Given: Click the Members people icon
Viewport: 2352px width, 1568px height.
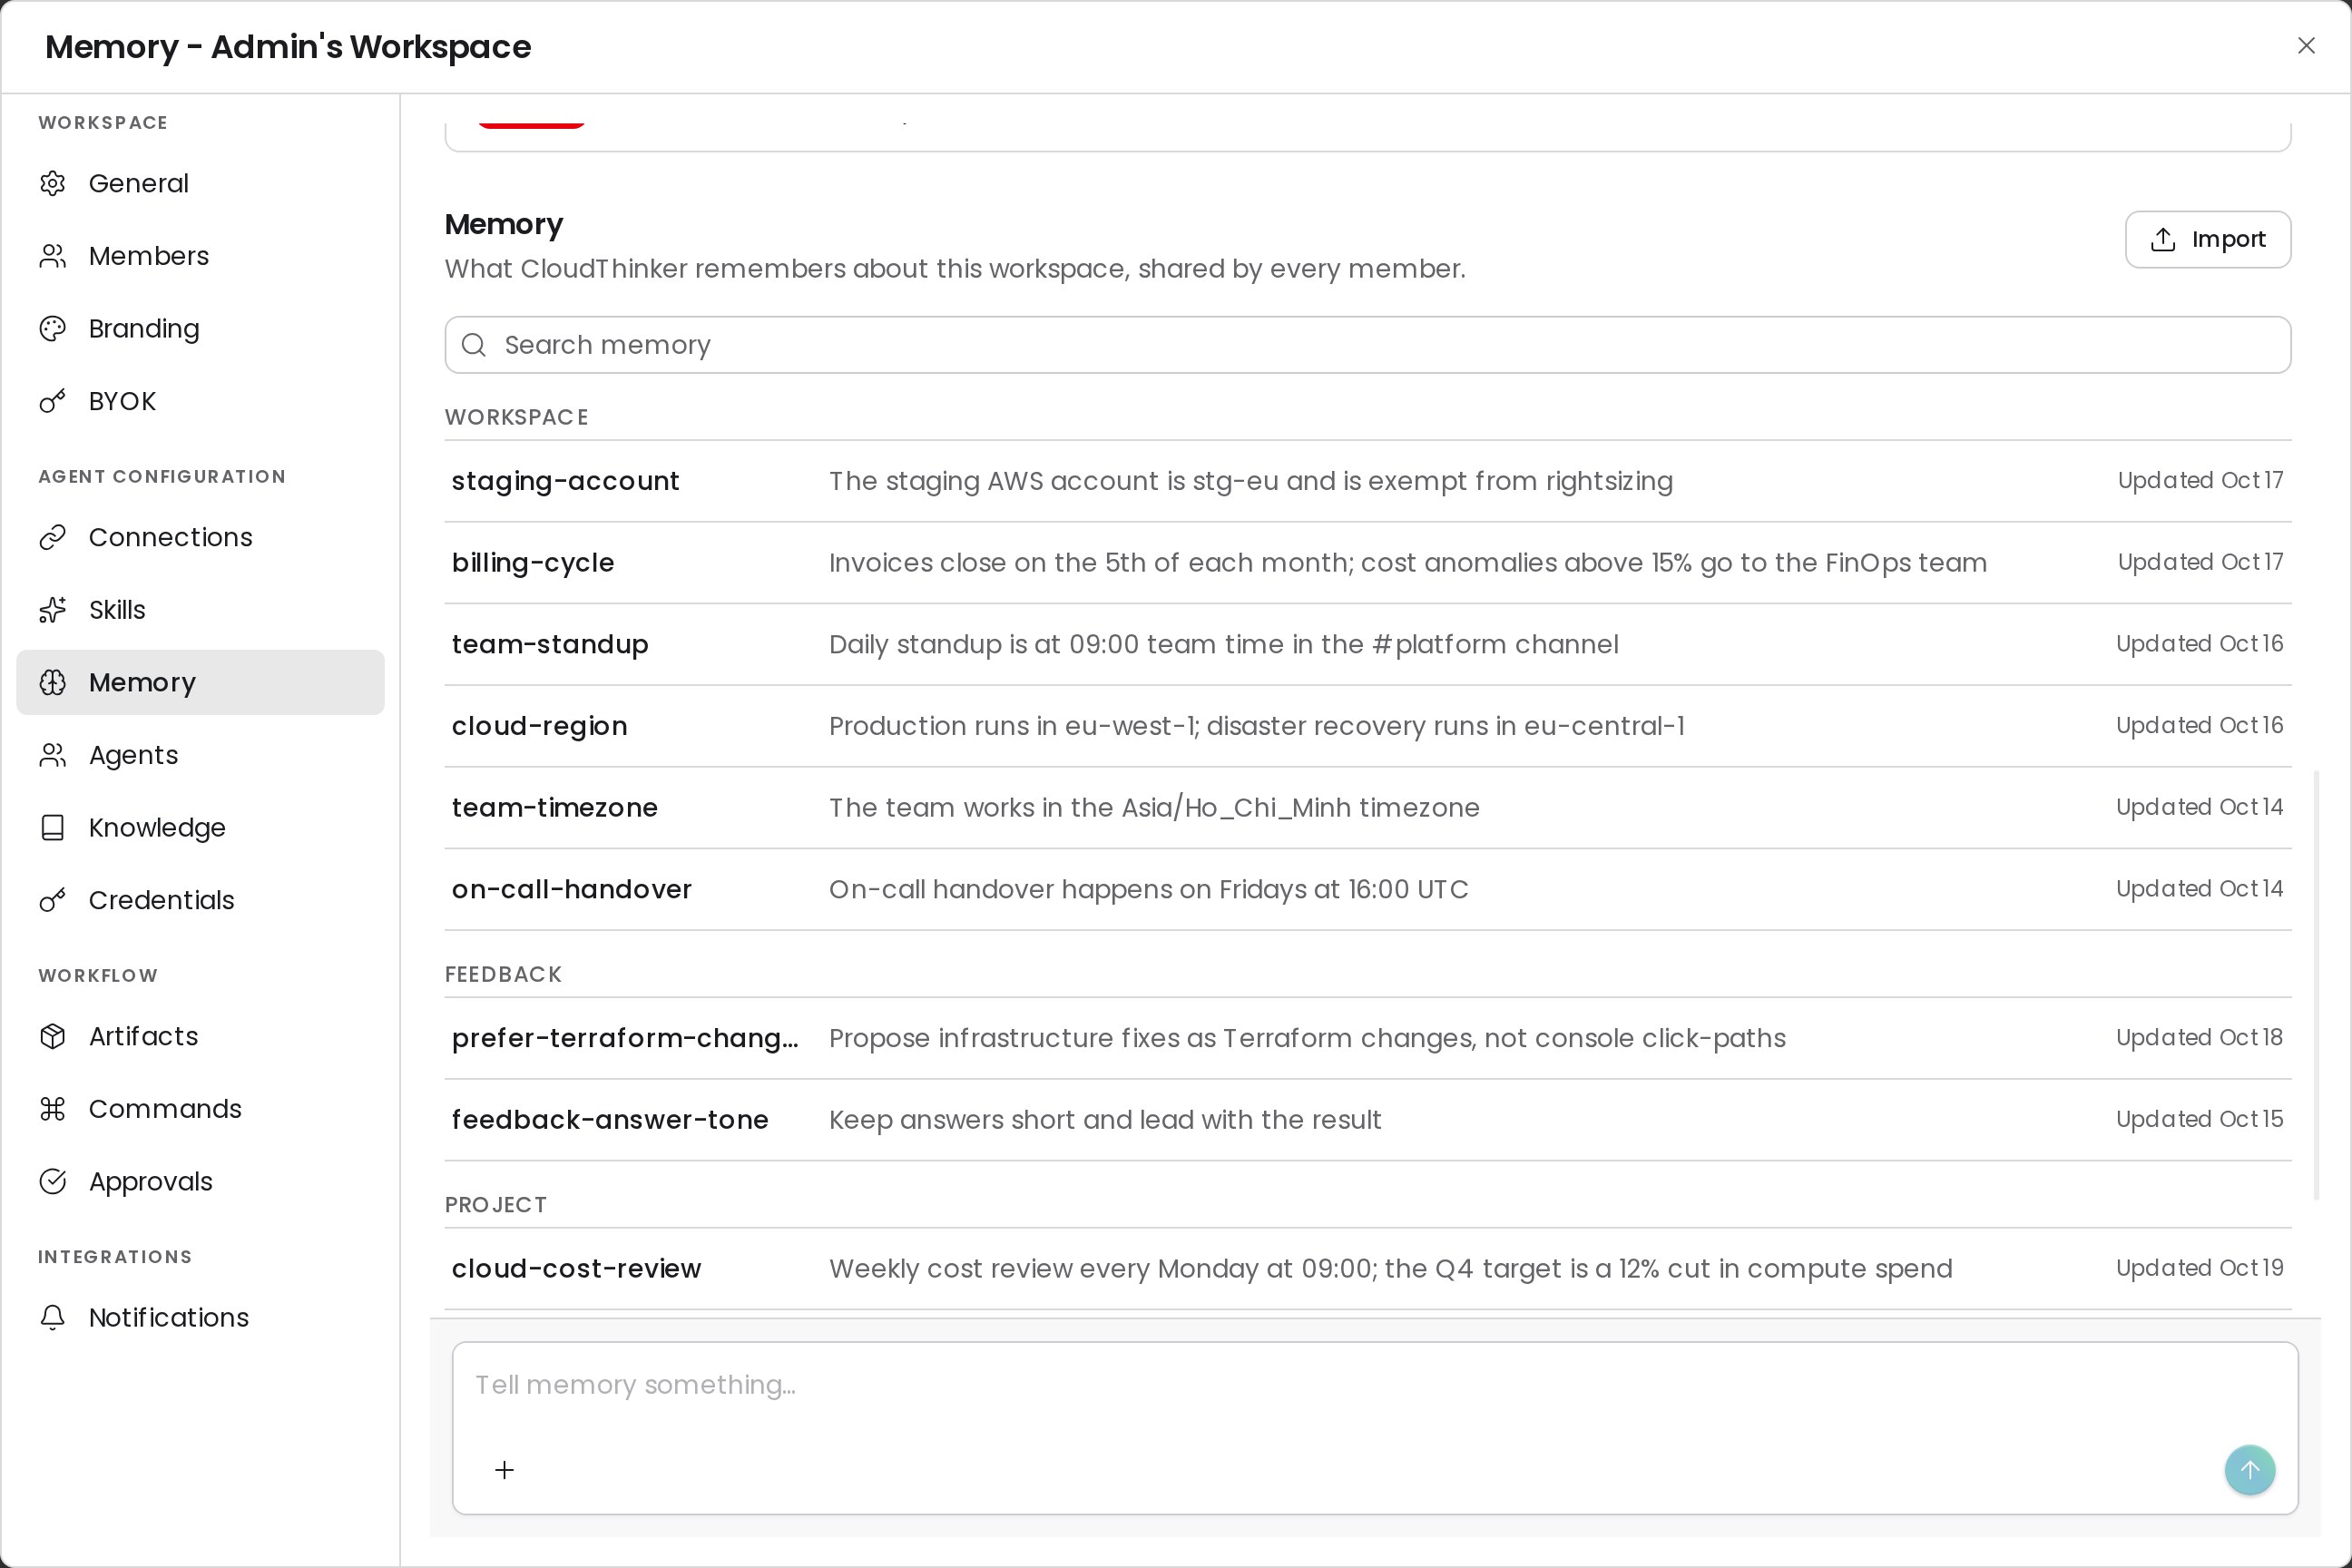Looking at the screenshot, I should (53, 256).
